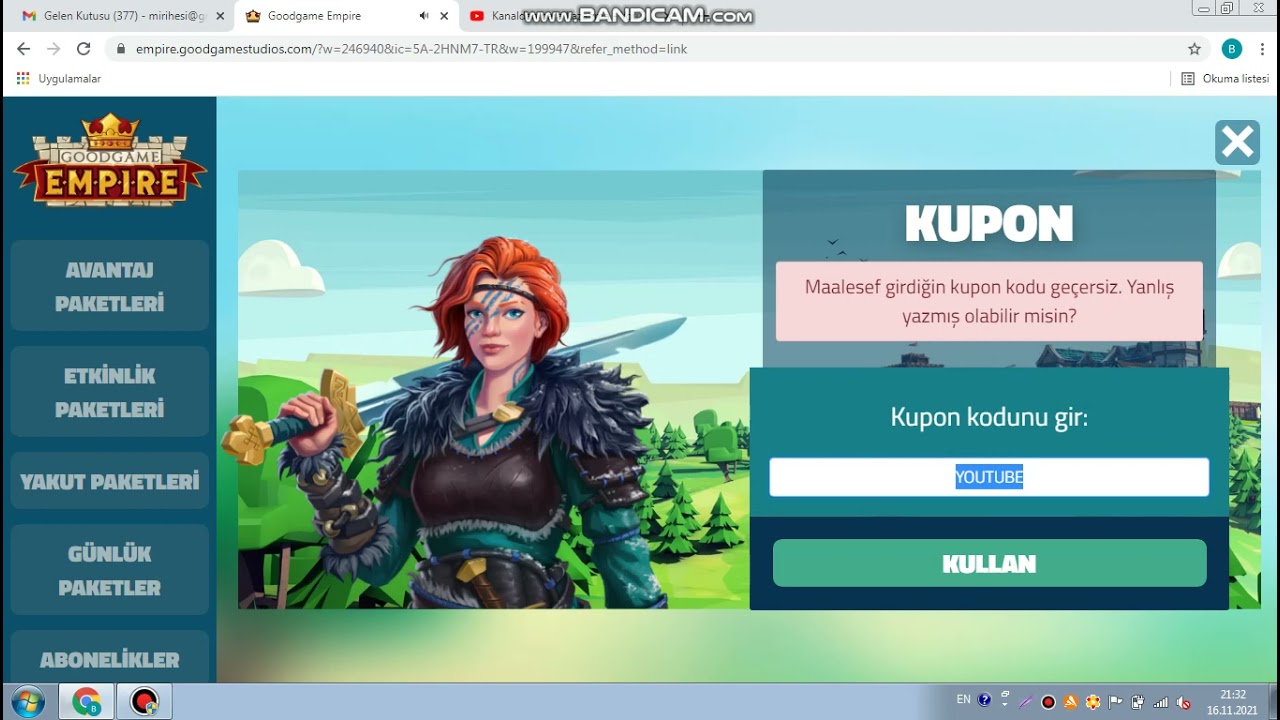Screen dimensions: 1280x720
Task: Focus the coupon code input containing YOUTUBE
Action: pyautogui.click(x=989, y=477)
